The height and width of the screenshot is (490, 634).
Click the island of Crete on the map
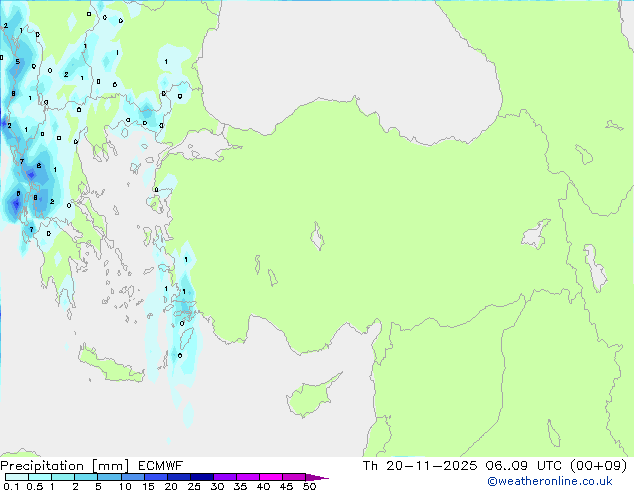point(109,366)
